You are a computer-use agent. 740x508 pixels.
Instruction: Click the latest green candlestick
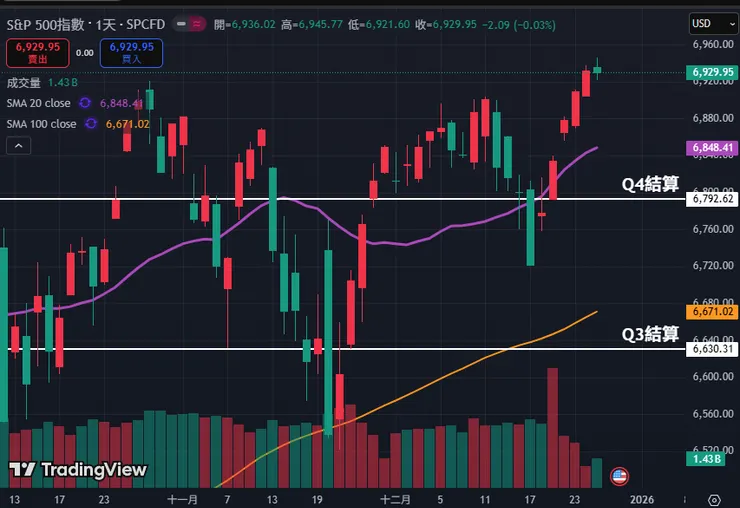[x=597, y=69]
